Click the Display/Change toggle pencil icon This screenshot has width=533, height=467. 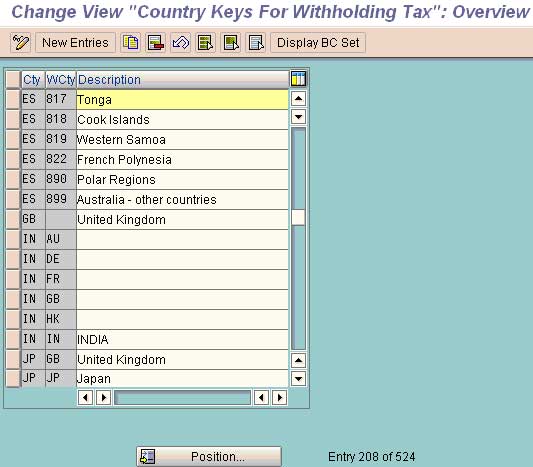click(20, 43)
